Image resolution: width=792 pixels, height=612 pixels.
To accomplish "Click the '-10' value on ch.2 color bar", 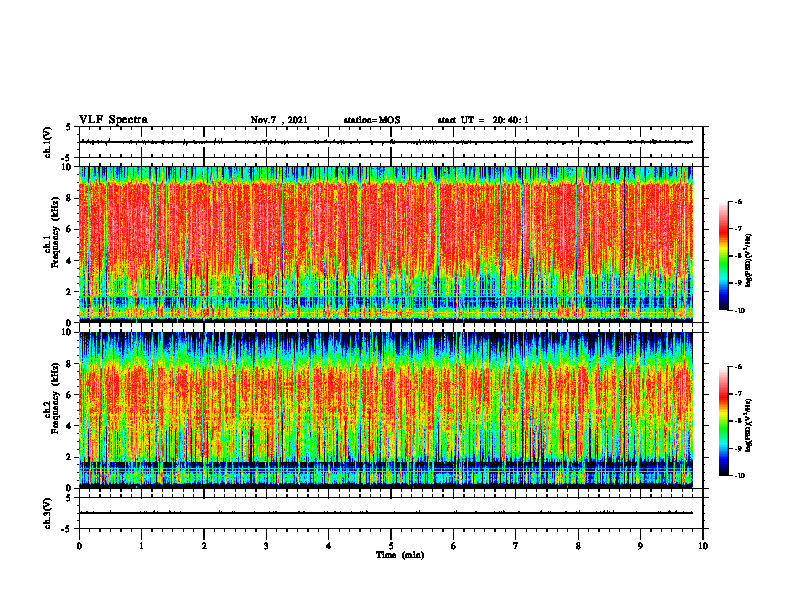I will (739, 476).
